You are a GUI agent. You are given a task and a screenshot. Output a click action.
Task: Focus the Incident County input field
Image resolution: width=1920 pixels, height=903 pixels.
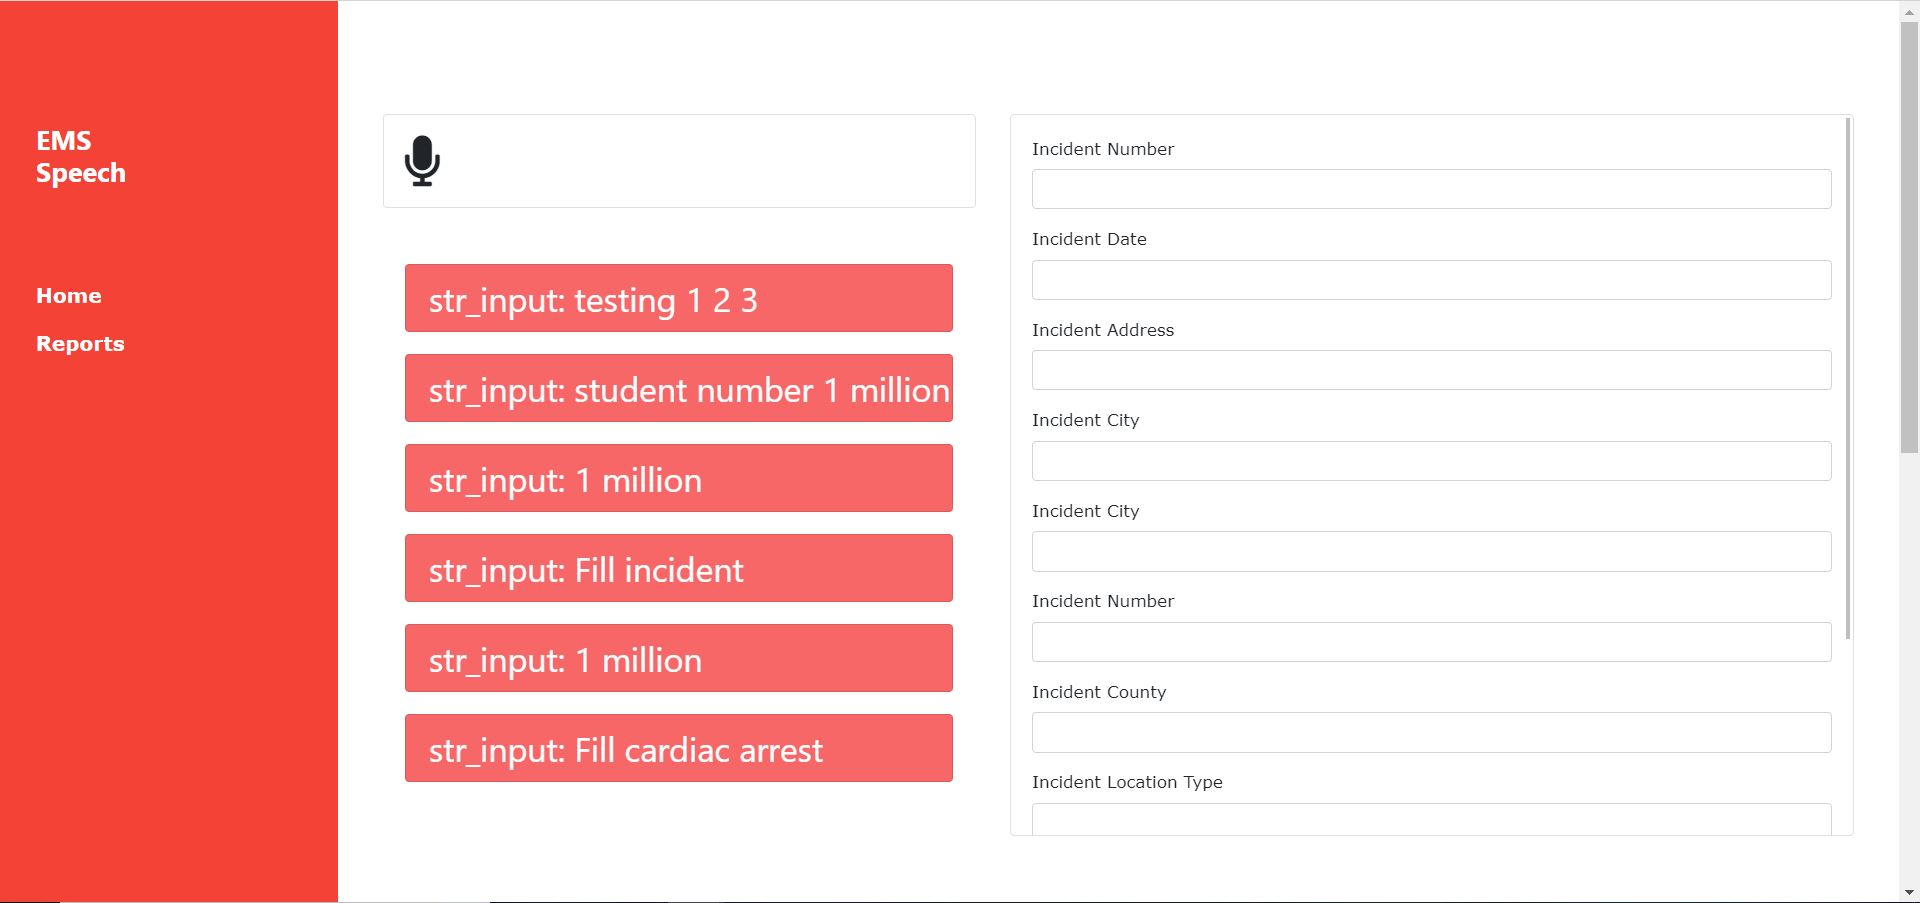(x=1431, y=733)
